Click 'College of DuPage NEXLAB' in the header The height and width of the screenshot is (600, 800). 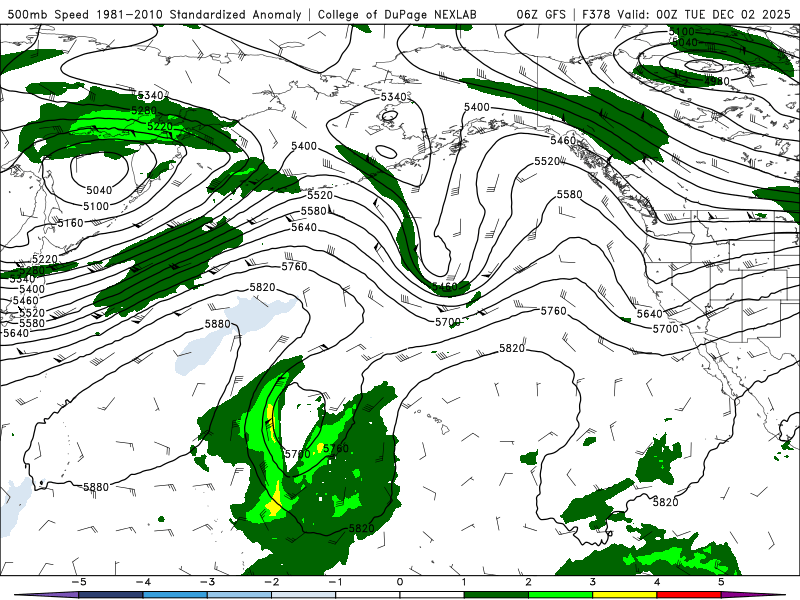pos(397,14)
